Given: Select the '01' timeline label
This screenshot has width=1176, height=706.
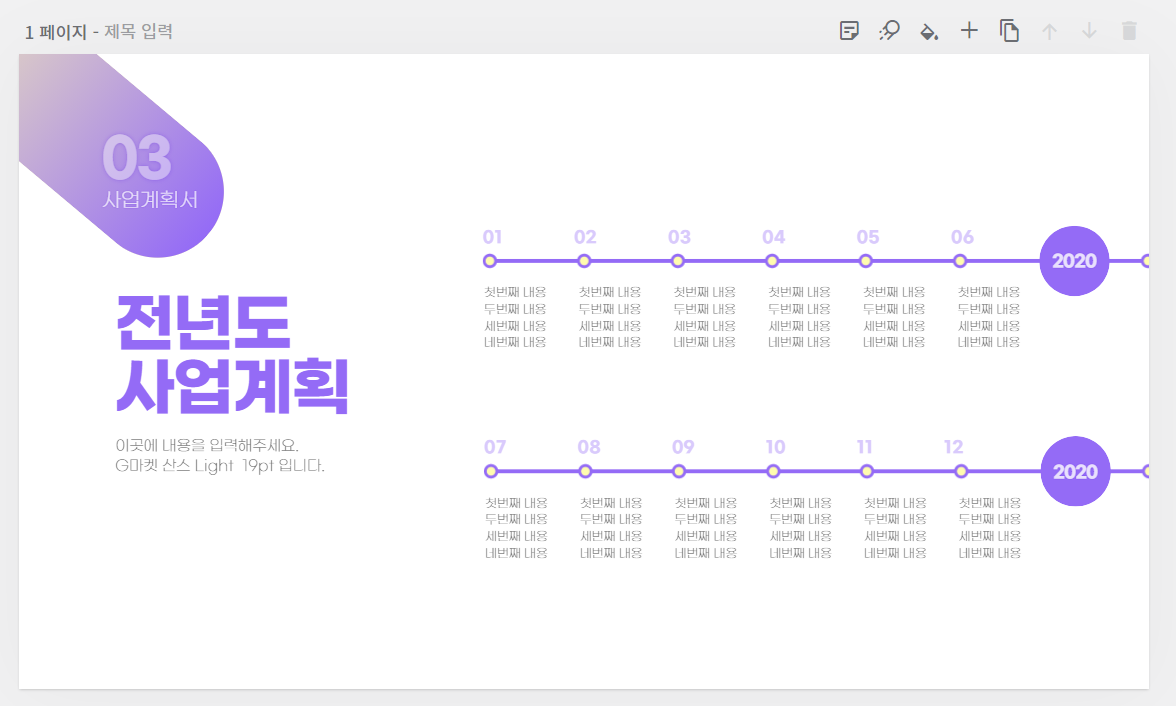Looking at the screenshot, I should click(492, 237).
